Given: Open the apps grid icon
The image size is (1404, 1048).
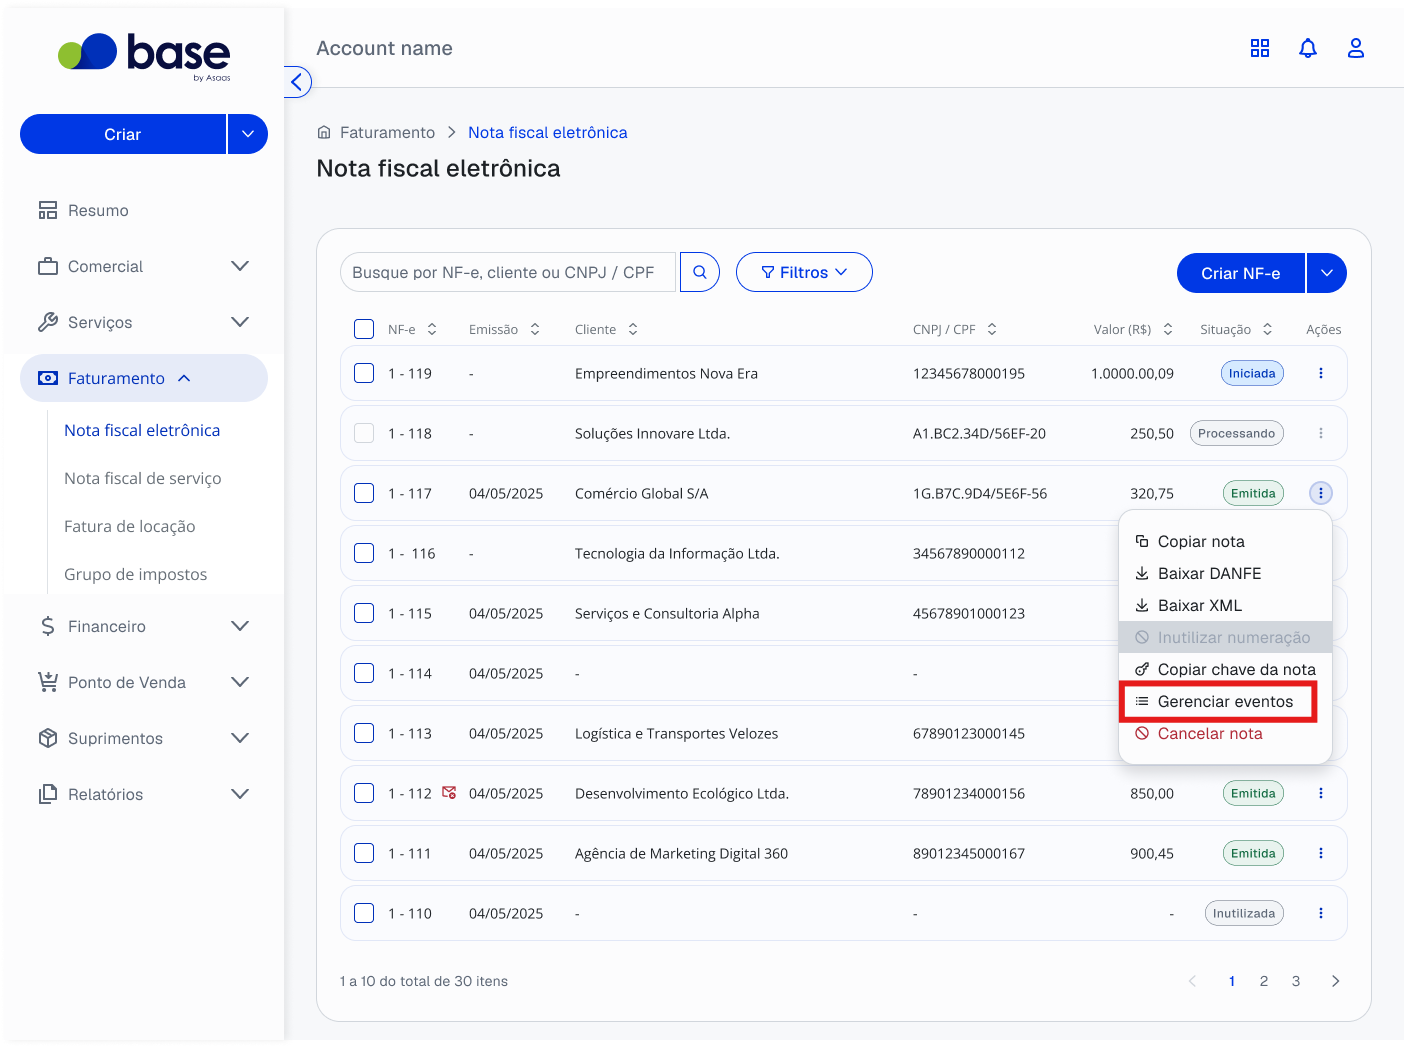Looking at the screenshot, I should pyautogui.click(x=1260, y=48).
